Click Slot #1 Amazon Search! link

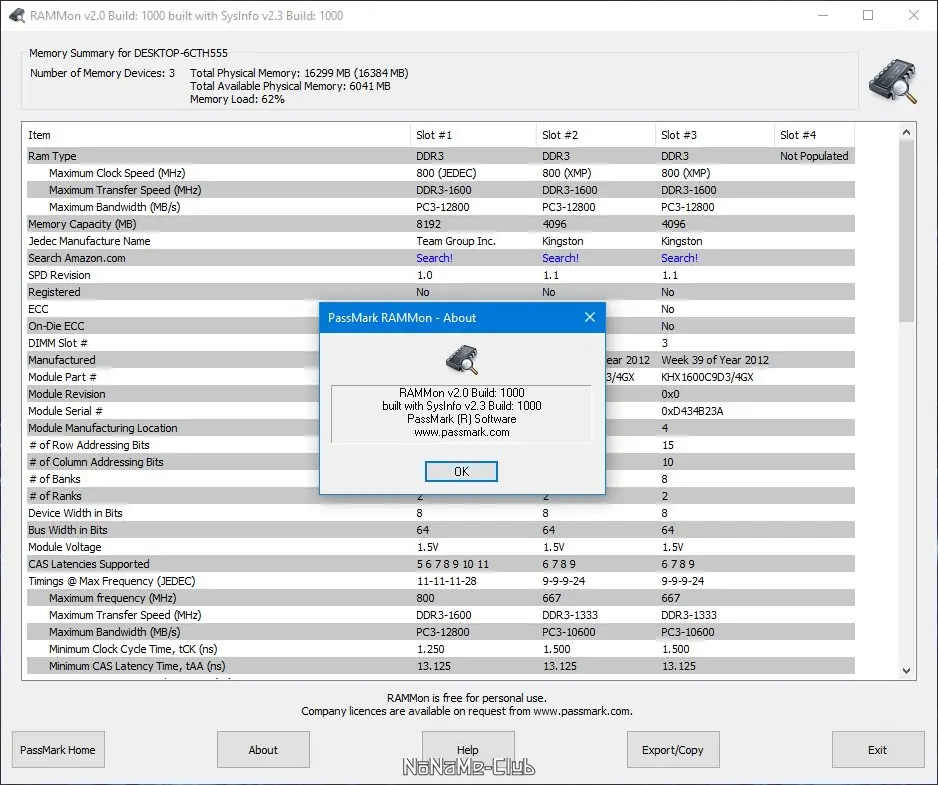(434, 258)
